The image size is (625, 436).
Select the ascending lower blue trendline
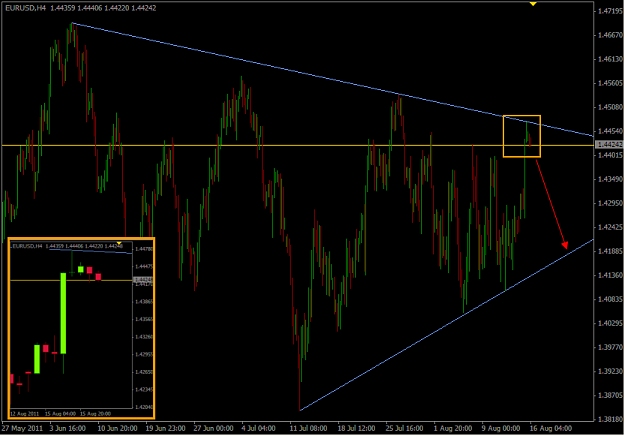[x=446, y=325]
